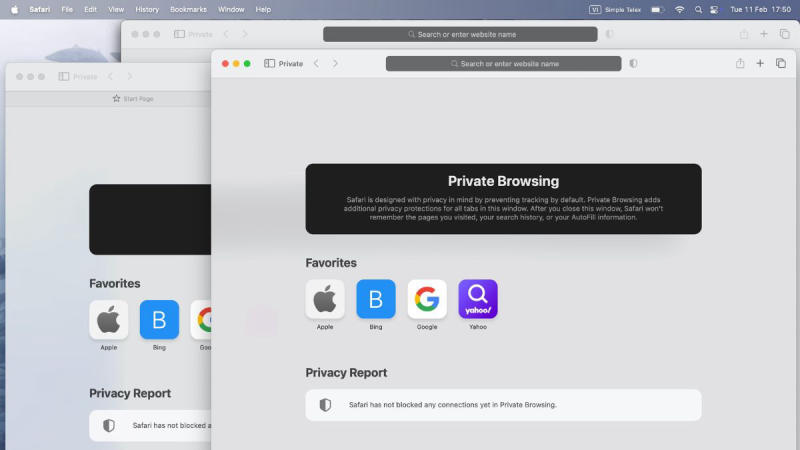Image resolution: width=800 pixels, height=450 pixels.
Task: Open the Apple favorite in the front window
Action: [325, 299]
